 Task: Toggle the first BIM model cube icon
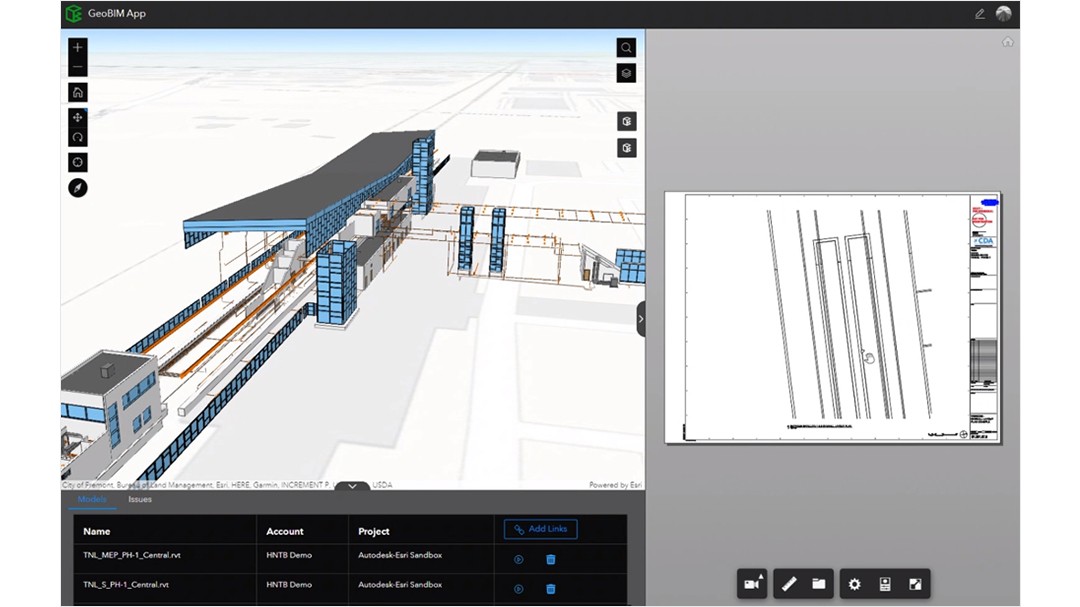[x=625, y=121]
